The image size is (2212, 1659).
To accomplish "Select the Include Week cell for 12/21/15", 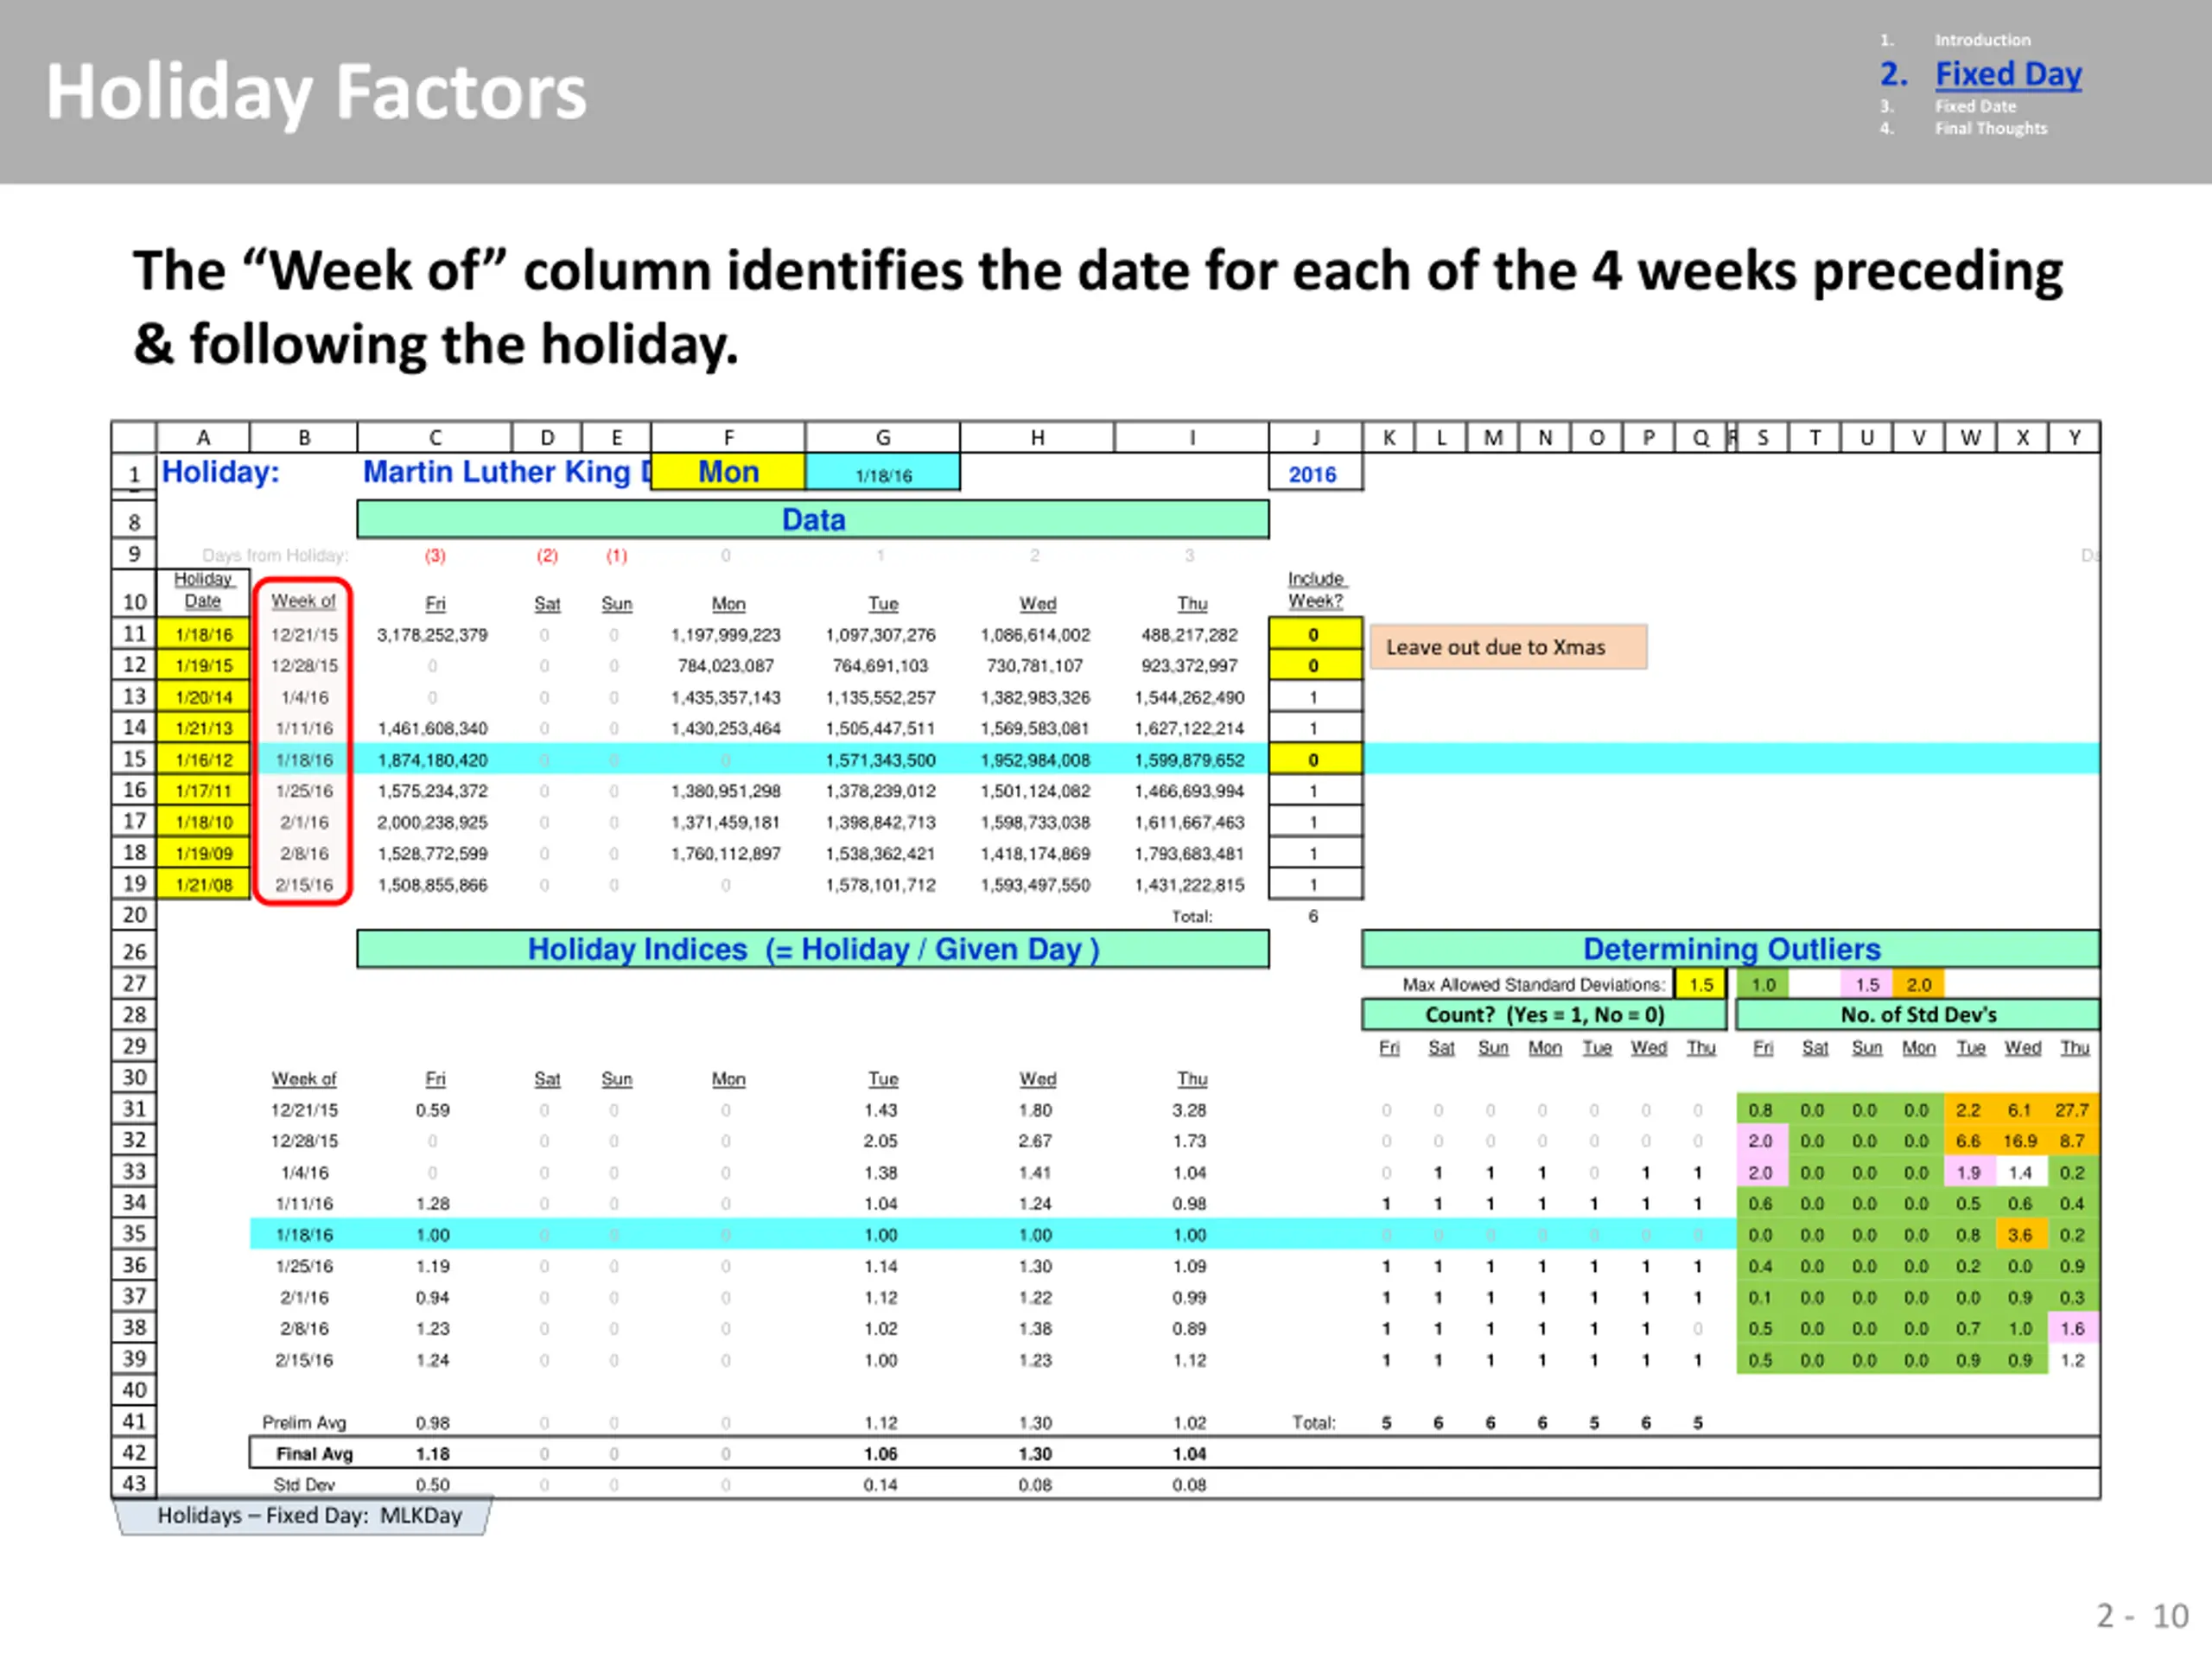I will click(1314, 634).
